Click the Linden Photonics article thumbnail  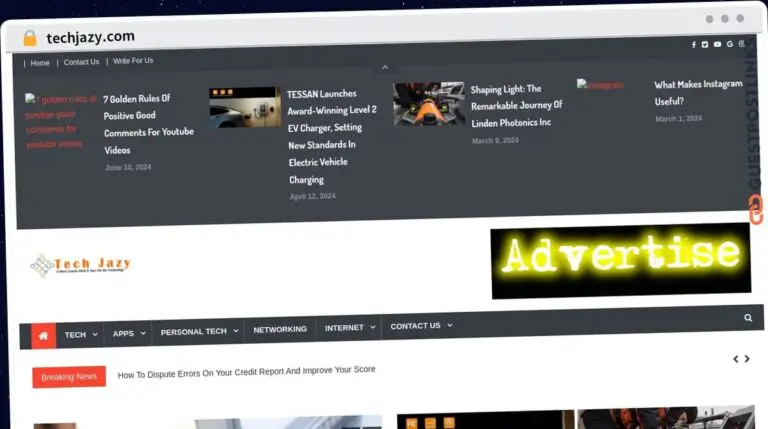pos(429,104)
